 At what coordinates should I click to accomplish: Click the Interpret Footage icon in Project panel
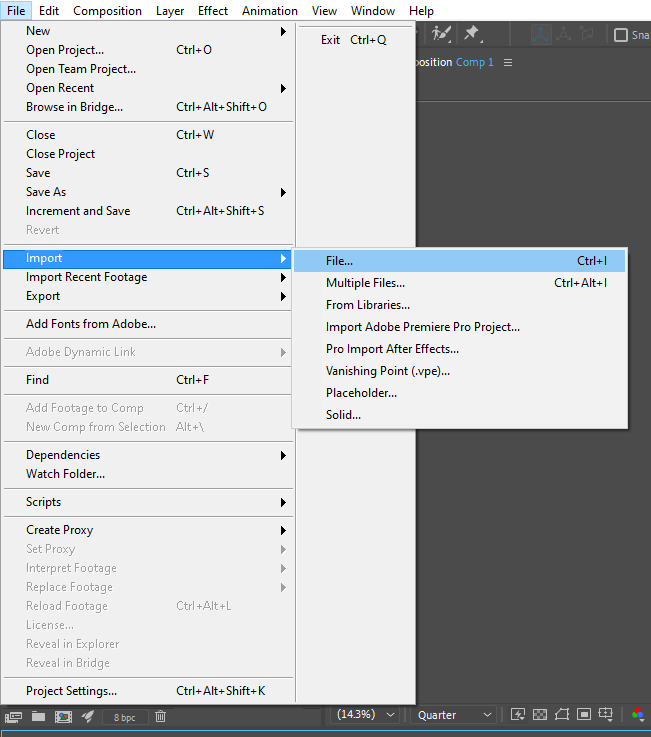point(13,717)
